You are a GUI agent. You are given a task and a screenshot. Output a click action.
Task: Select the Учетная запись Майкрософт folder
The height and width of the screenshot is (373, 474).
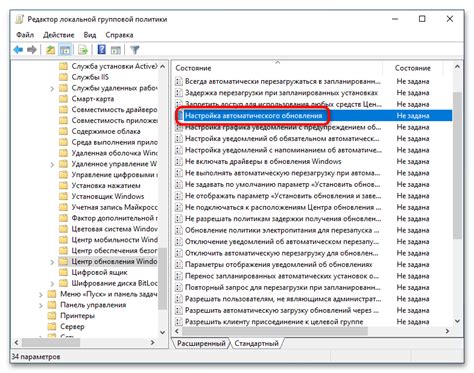click(x=115, y=207)
